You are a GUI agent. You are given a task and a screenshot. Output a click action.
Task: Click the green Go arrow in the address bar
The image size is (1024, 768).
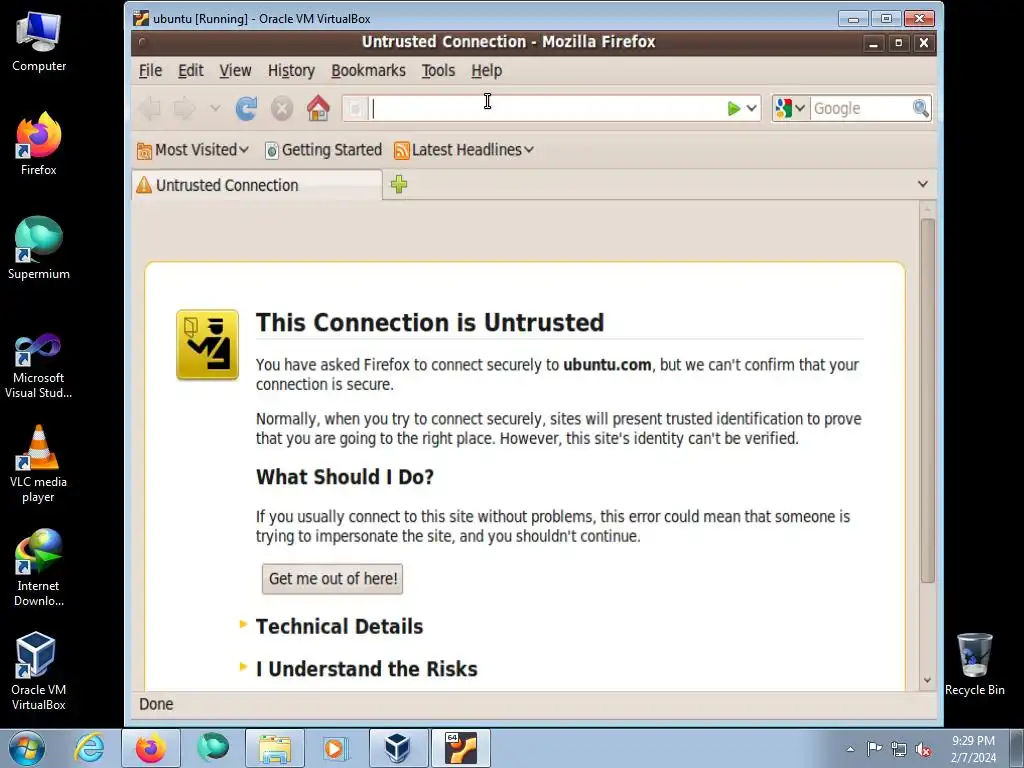pos(733,108)
